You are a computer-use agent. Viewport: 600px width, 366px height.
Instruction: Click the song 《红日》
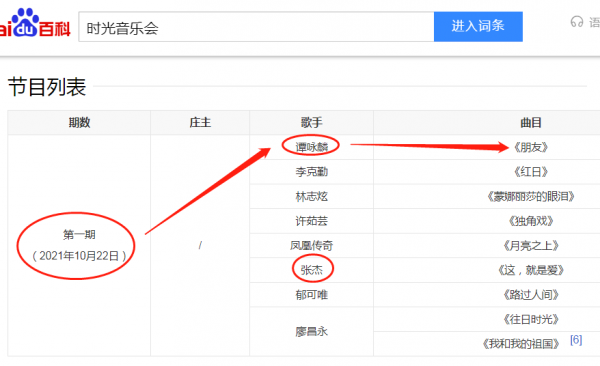click(531, 172)
